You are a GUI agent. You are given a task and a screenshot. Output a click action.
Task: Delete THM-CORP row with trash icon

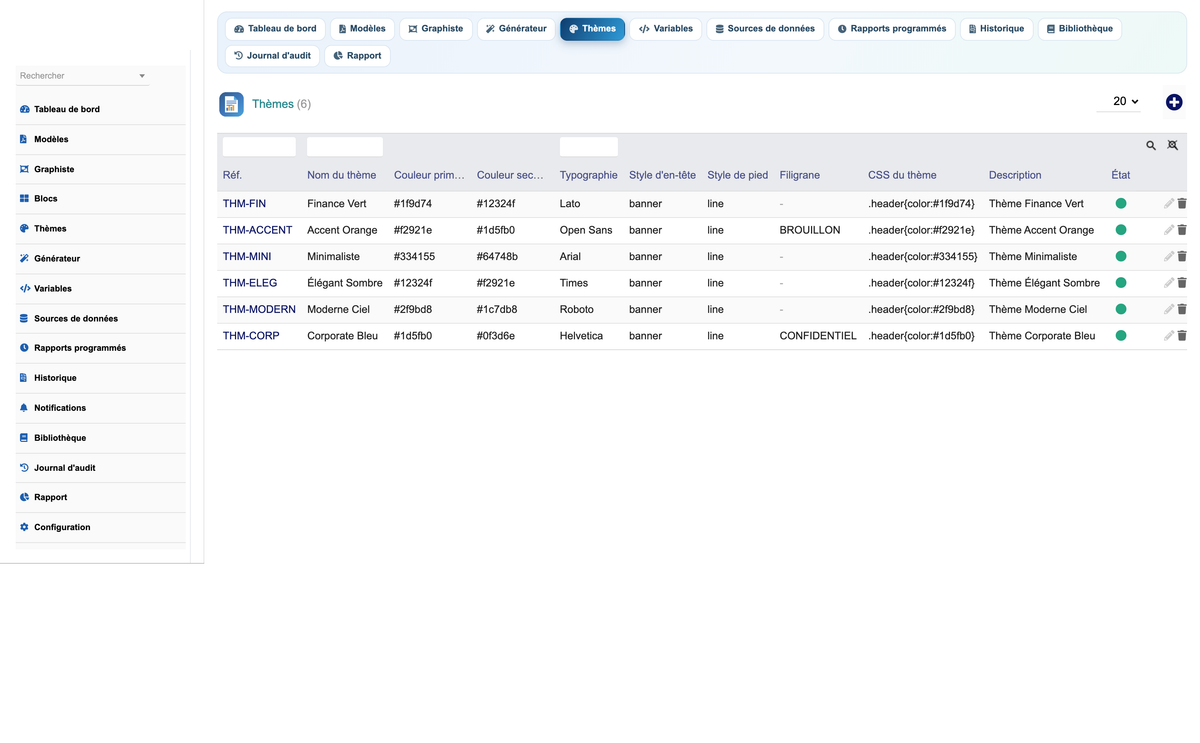pos(1182,336)
